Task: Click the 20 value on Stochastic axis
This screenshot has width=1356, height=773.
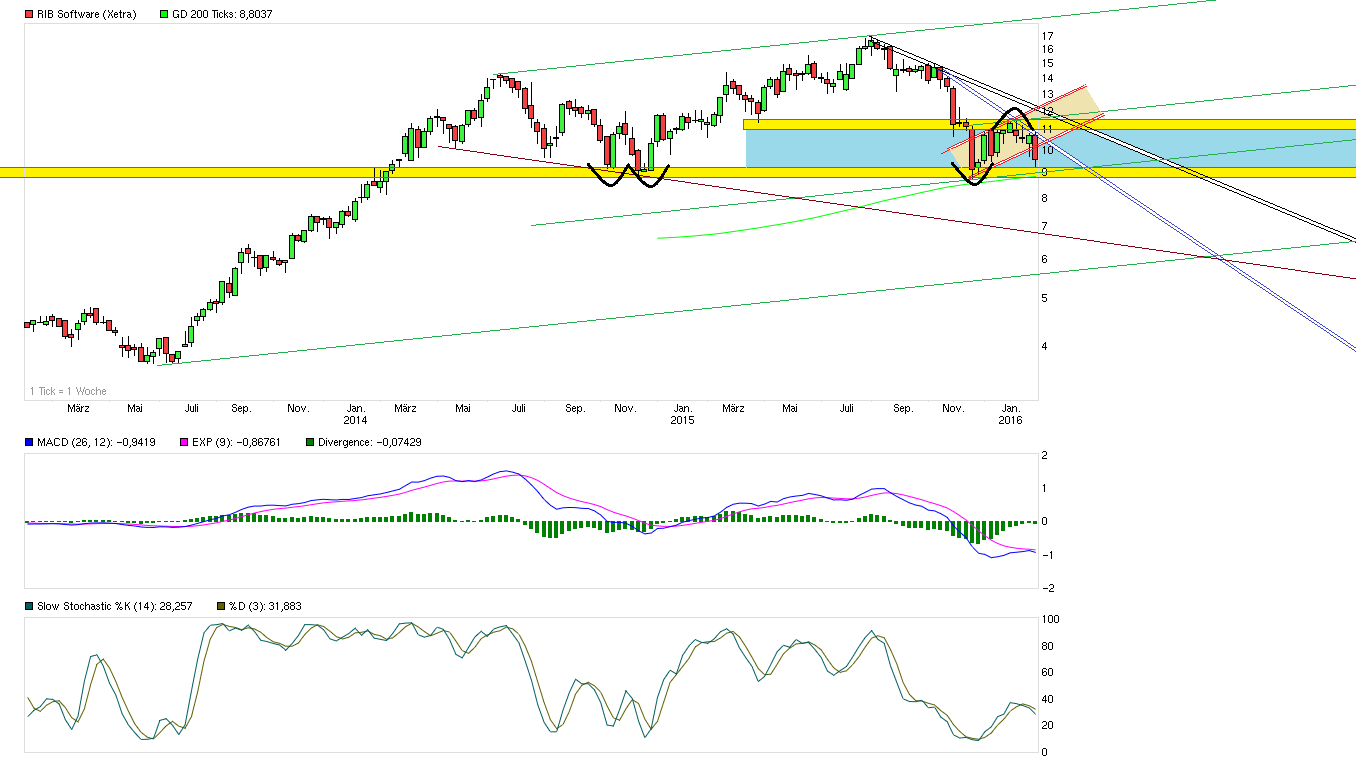Action: pos(1047,725)
